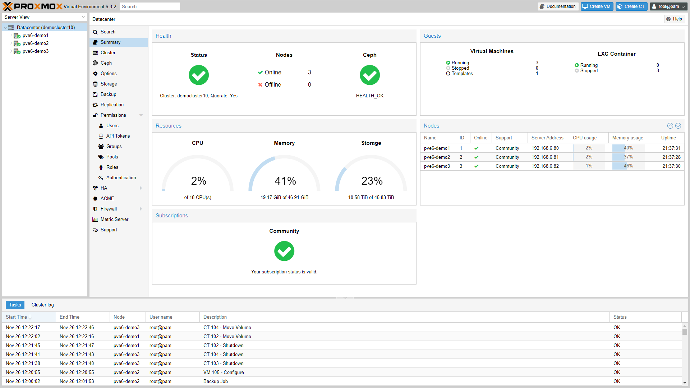The width and height of the screenshot is (690, 388).
Task: Click the Backup menu icon
Action: click(95, 94)
